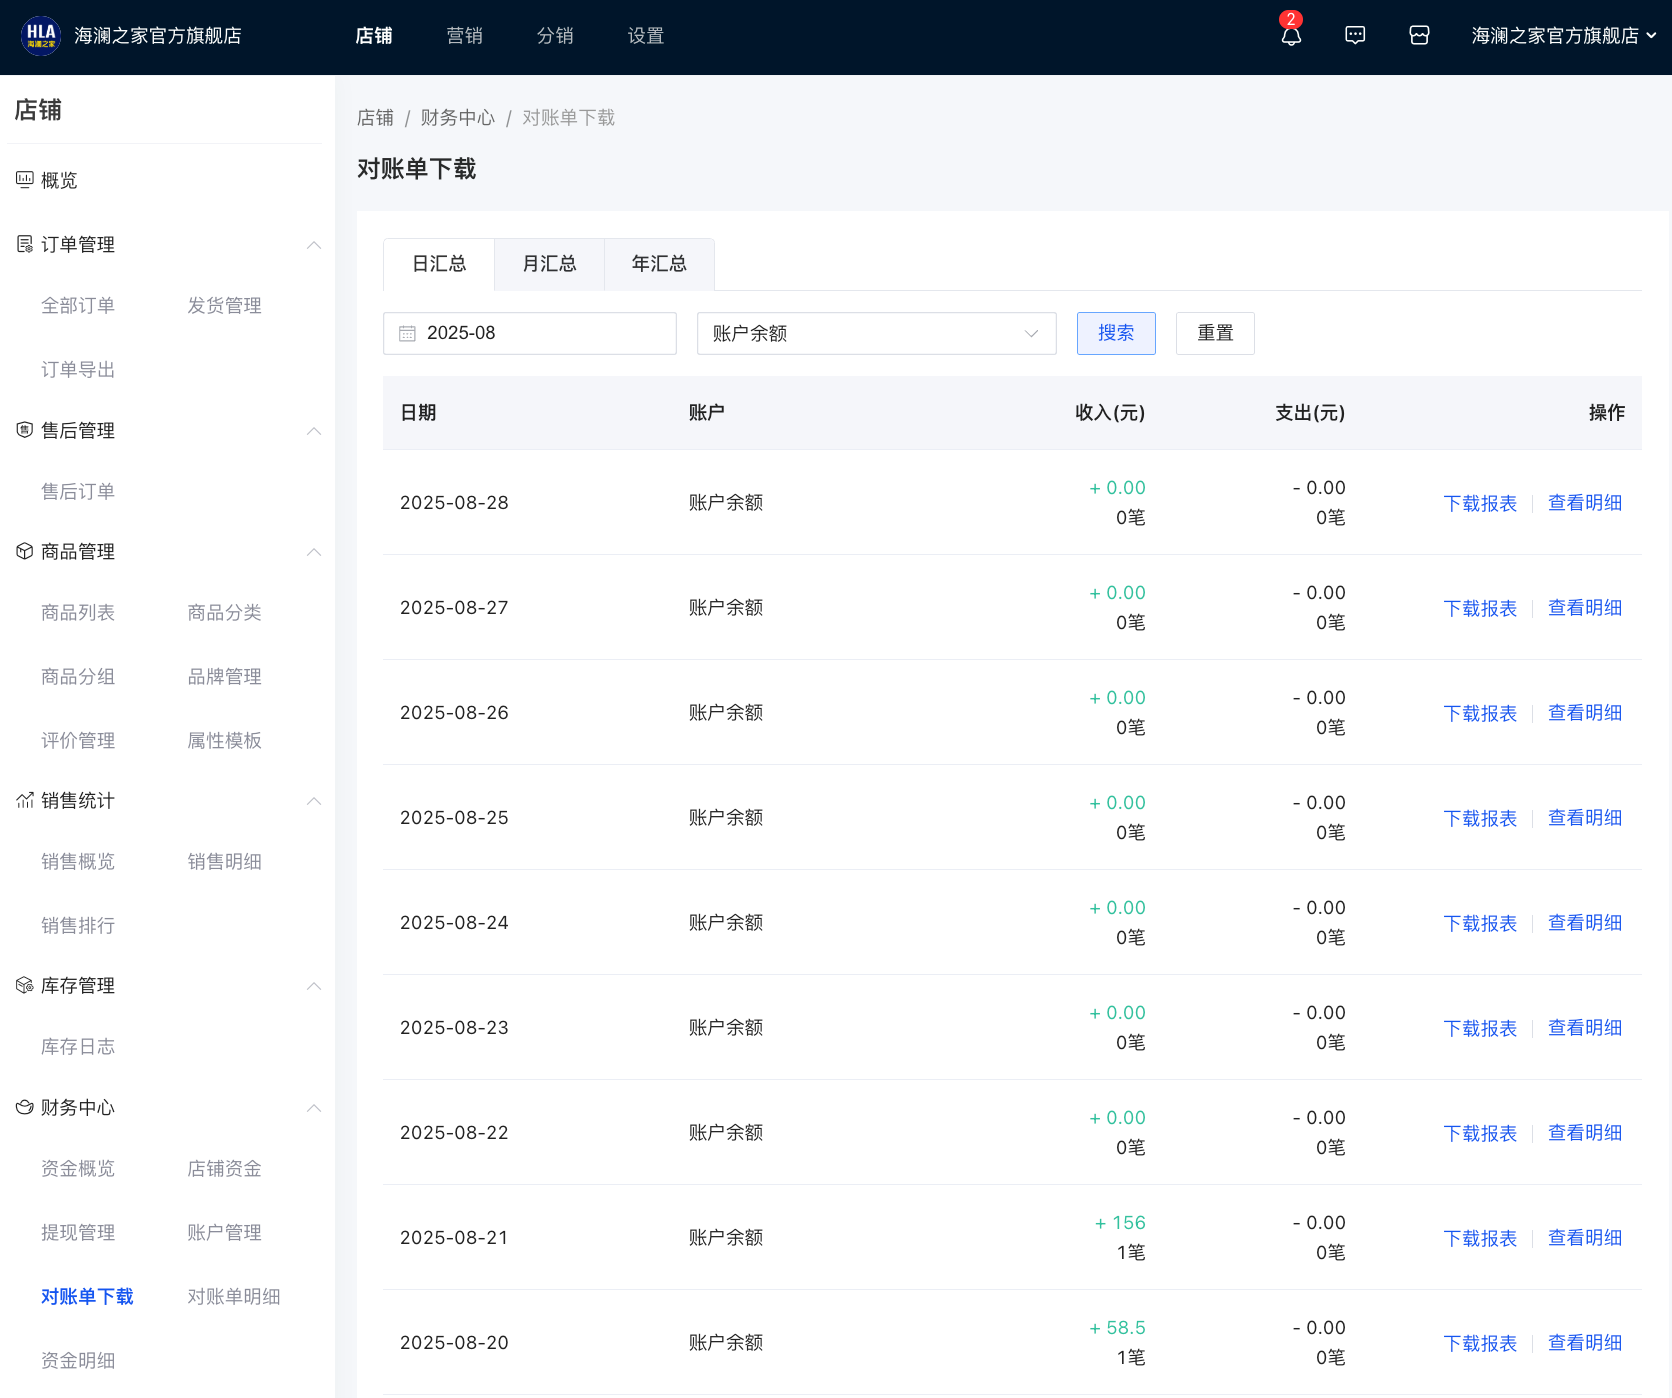Collapse the 售后管理 section chevron

pos(314,431)
